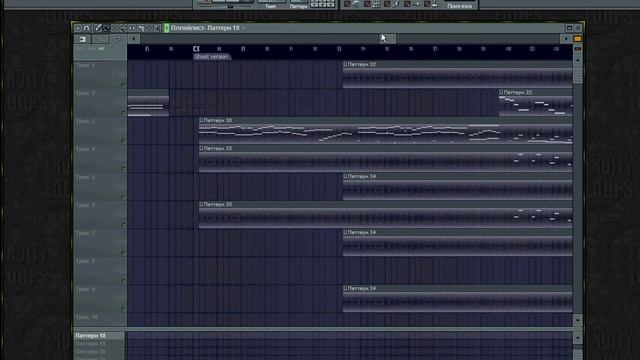Click the playlist scrollbar down arrow
This screenshot has width=640, height=360.
point(578,320)
